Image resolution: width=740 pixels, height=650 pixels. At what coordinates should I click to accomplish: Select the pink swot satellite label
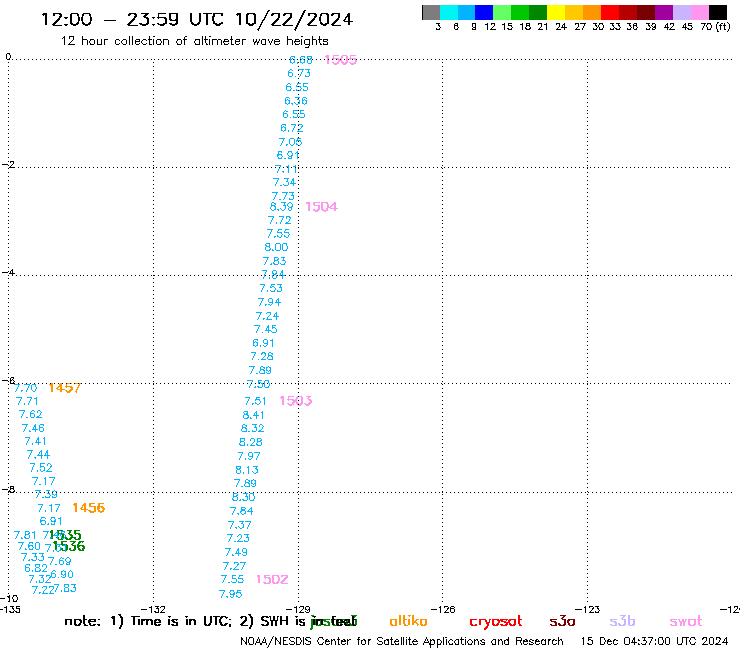pos(686,622)
